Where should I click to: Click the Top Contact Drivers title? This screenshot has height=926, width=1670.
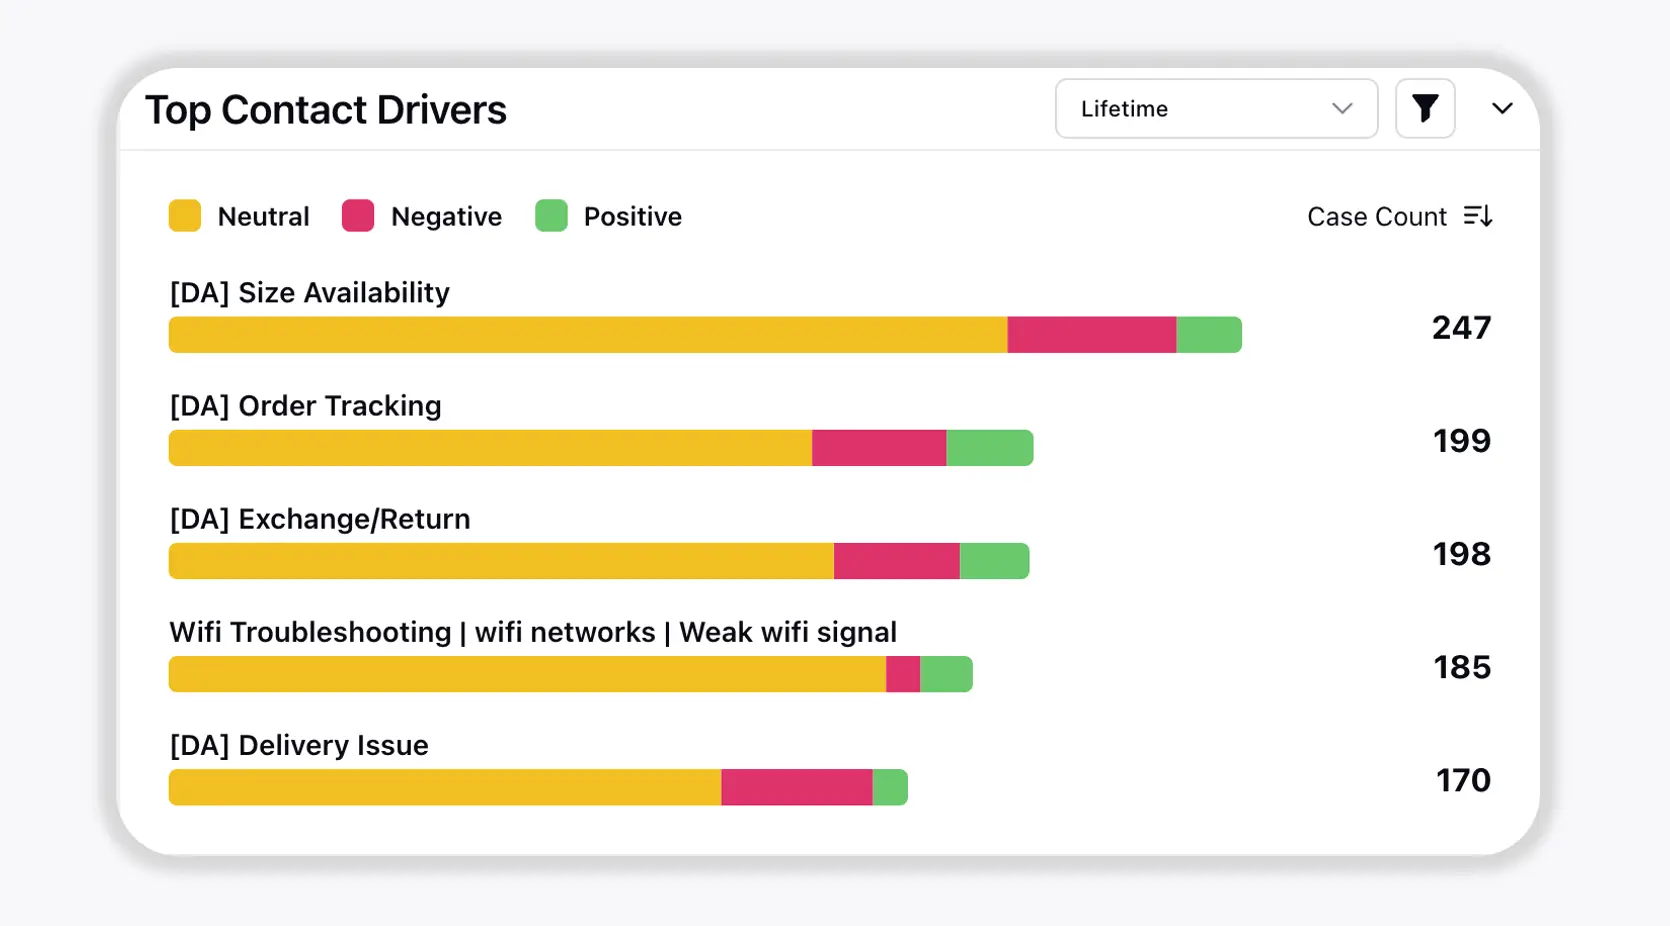pyautogui.click(x=327, y=109)
